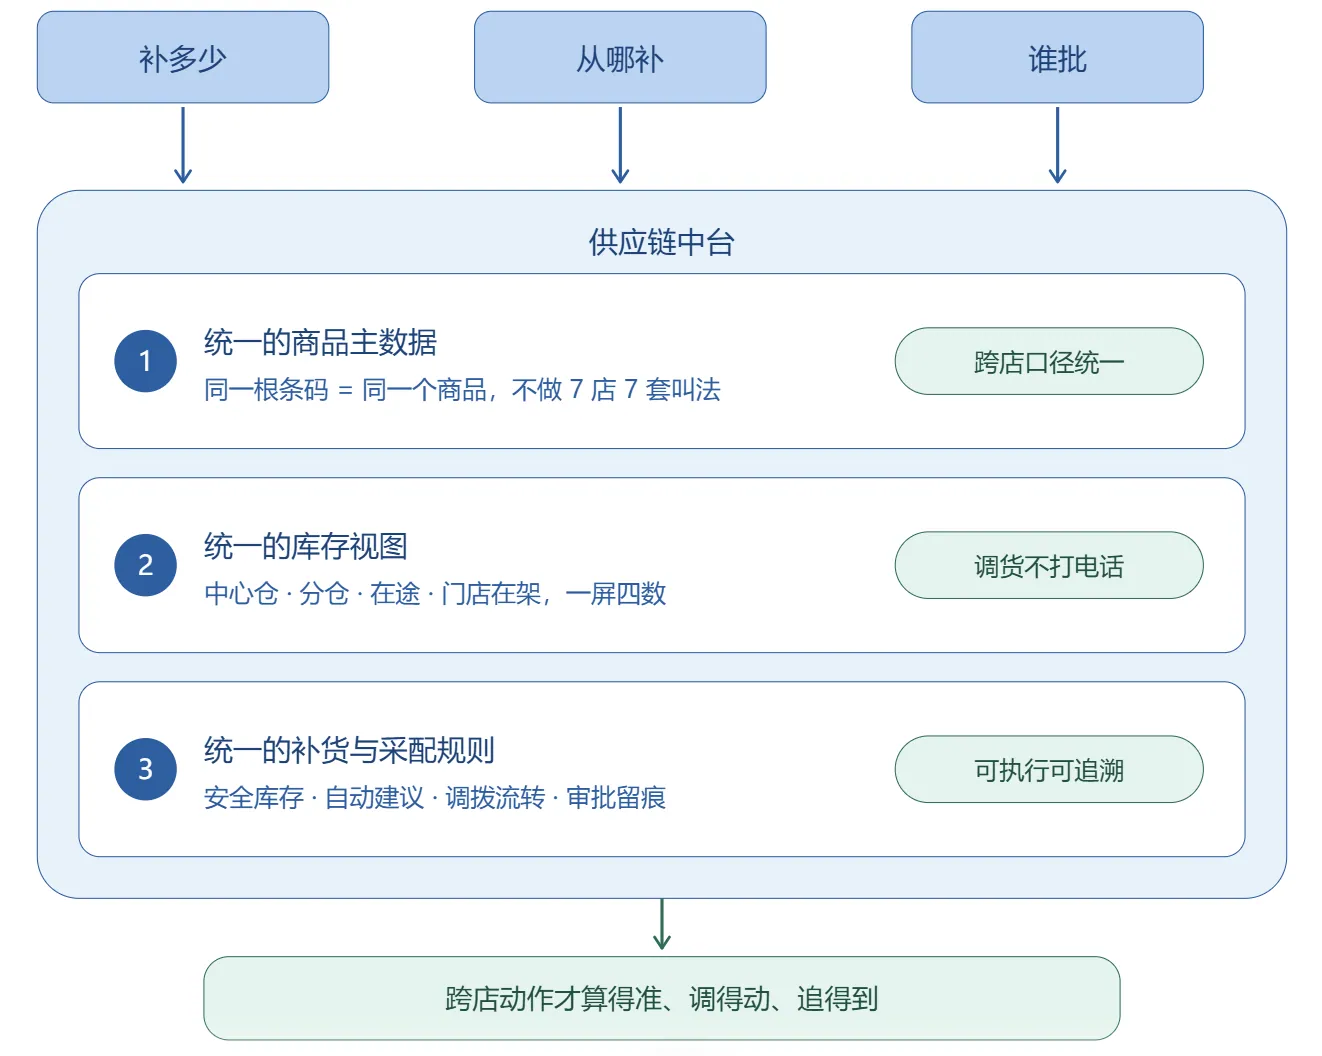Click the number 3 circle badge
Viewport: 1322px width, 1056px height.
pyautogui.click(x=145, y=769)
